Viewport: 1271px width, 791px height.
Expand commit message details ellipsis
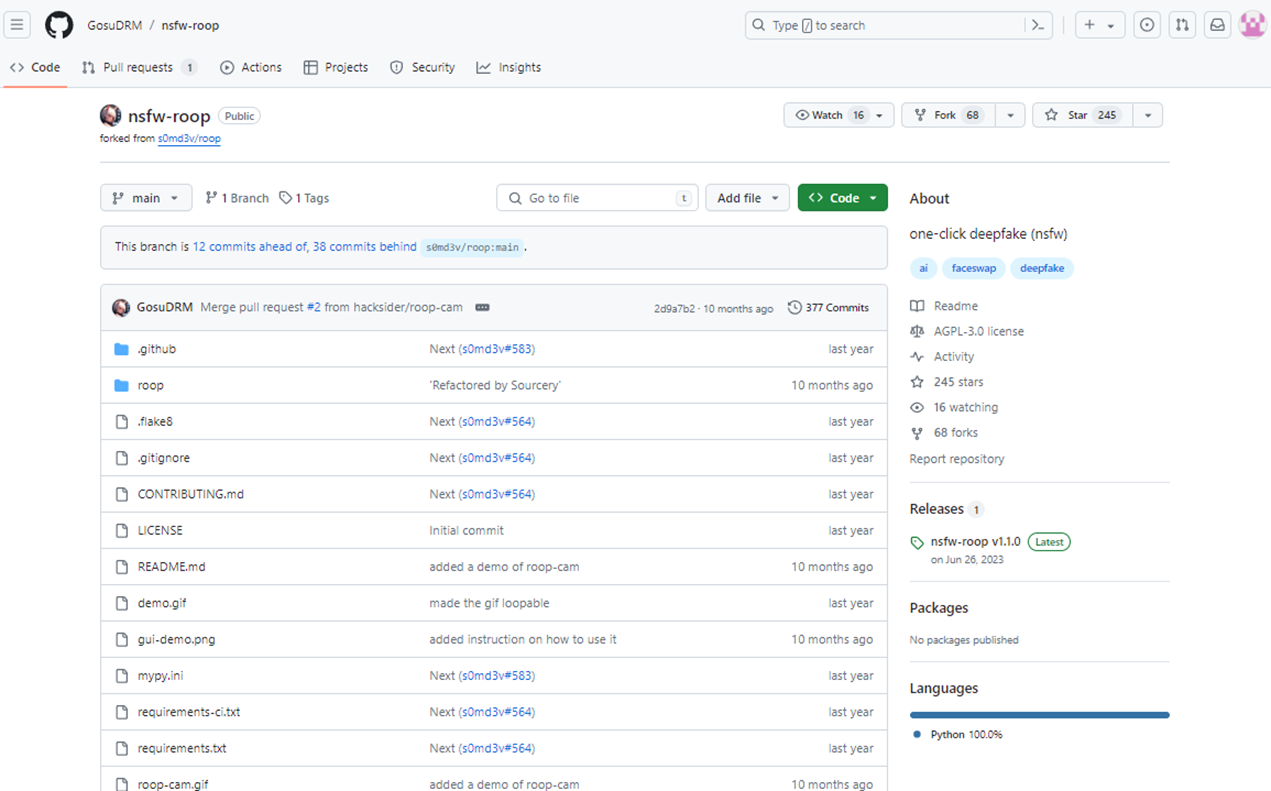click(x=482, y=308)
